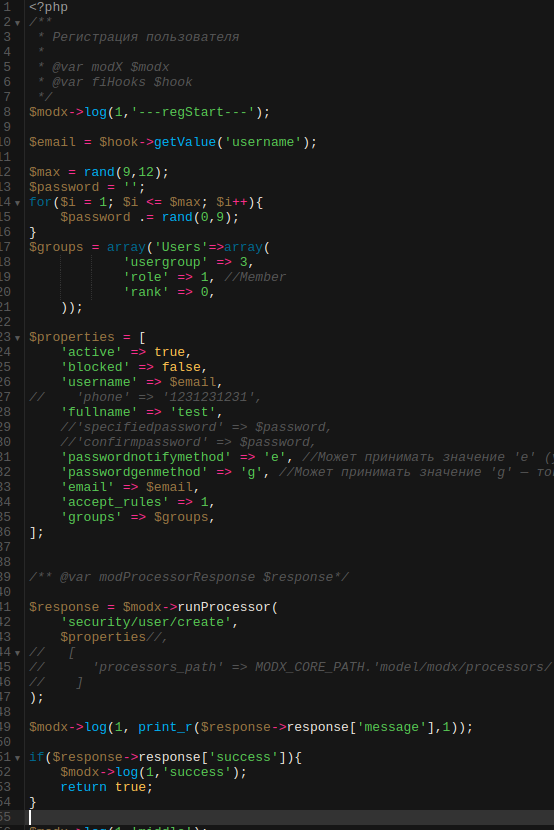554x830 pixels.
Task: Collapse the $properties array fold arrow
Action: pyautogui.click(x=17, y=338)
